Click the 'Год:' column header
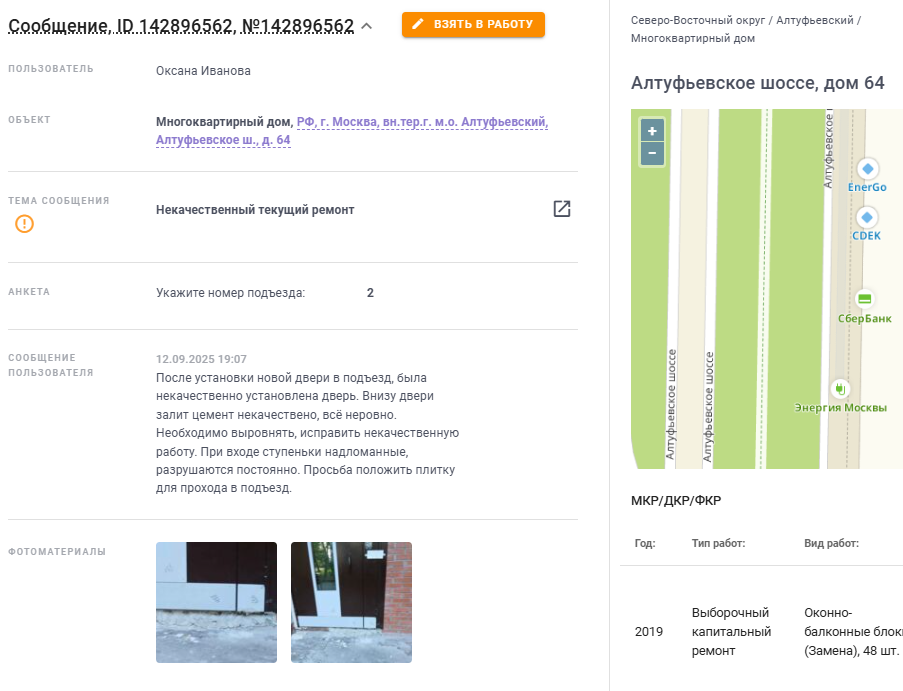The width and height of the screenshot is (903, 691). (645, 543)
